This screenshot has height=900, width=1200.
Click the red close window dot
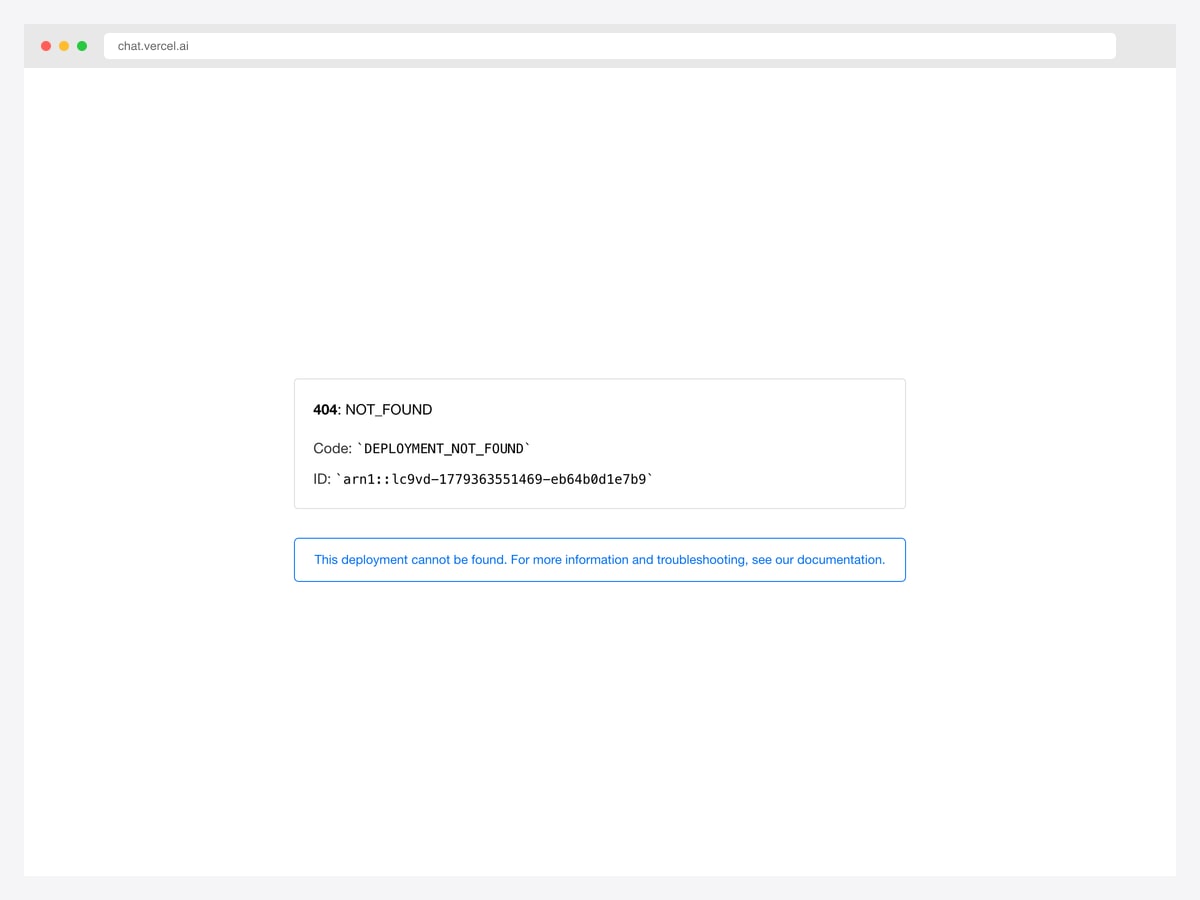46,46
